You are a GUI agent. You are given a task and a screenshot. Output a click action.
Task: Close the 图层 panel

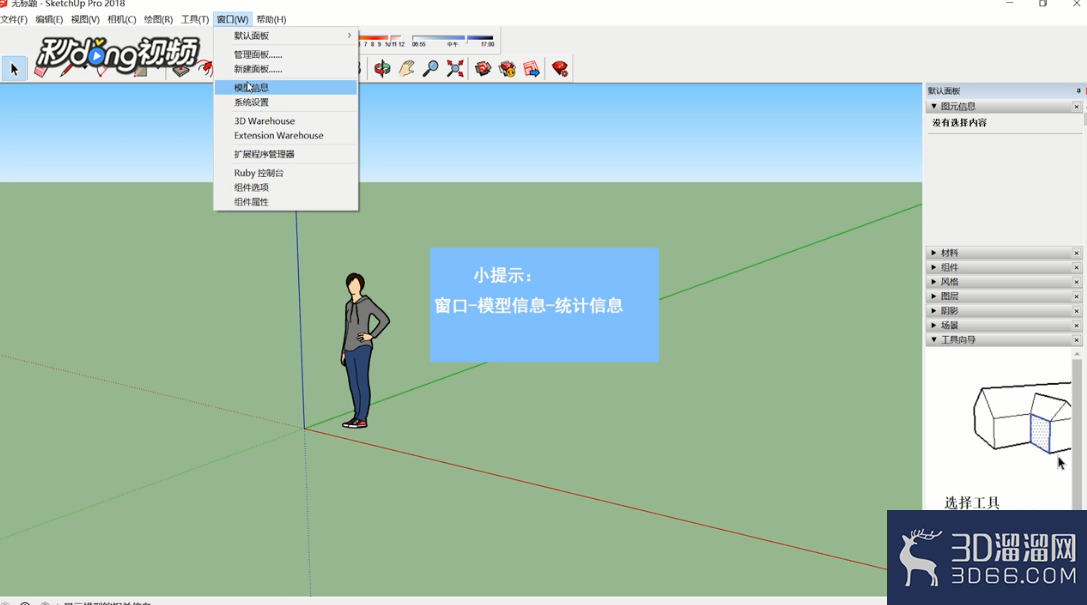[1077, 297]
